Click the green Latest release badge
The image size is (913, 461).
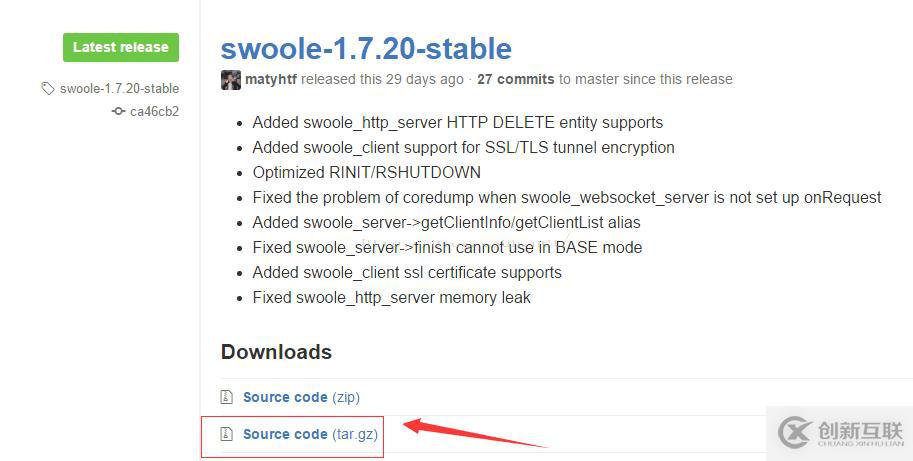click(x=121, y=47)
